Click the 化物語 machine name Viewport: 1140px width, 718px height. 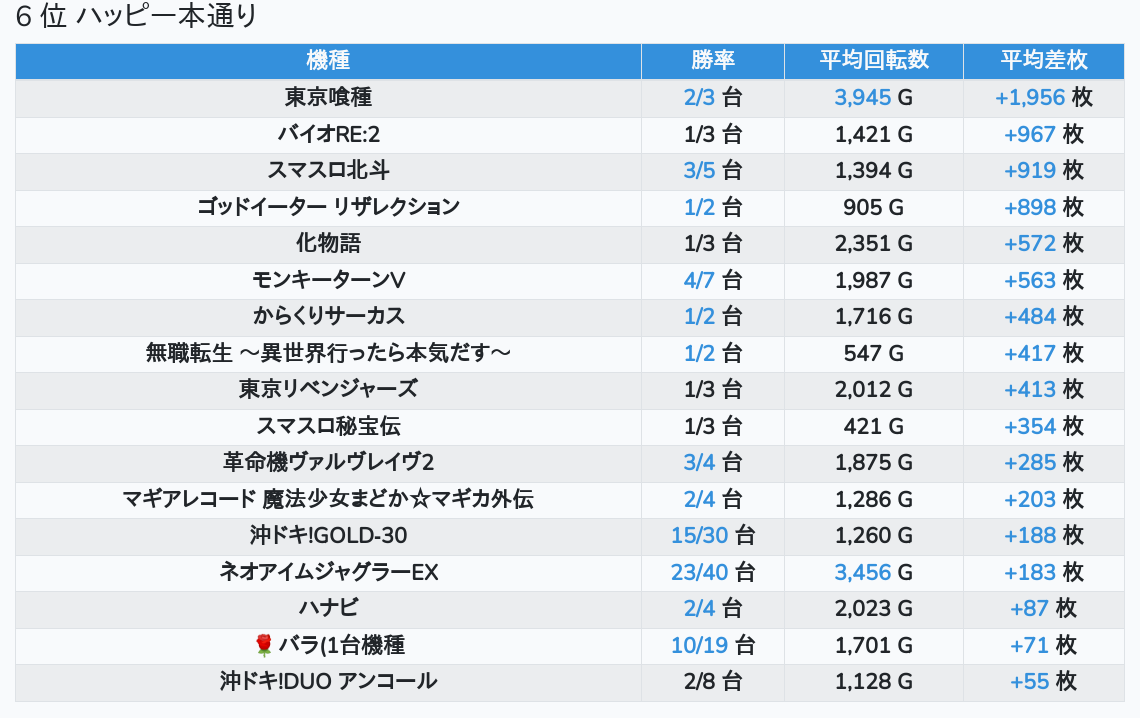coord(328,244)
